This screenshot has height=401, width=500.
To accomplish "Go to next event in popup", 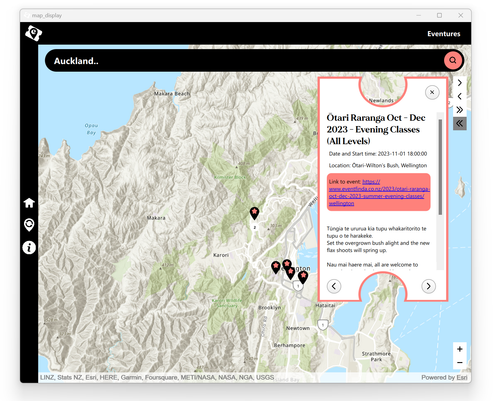I will [x=428, y=286].
